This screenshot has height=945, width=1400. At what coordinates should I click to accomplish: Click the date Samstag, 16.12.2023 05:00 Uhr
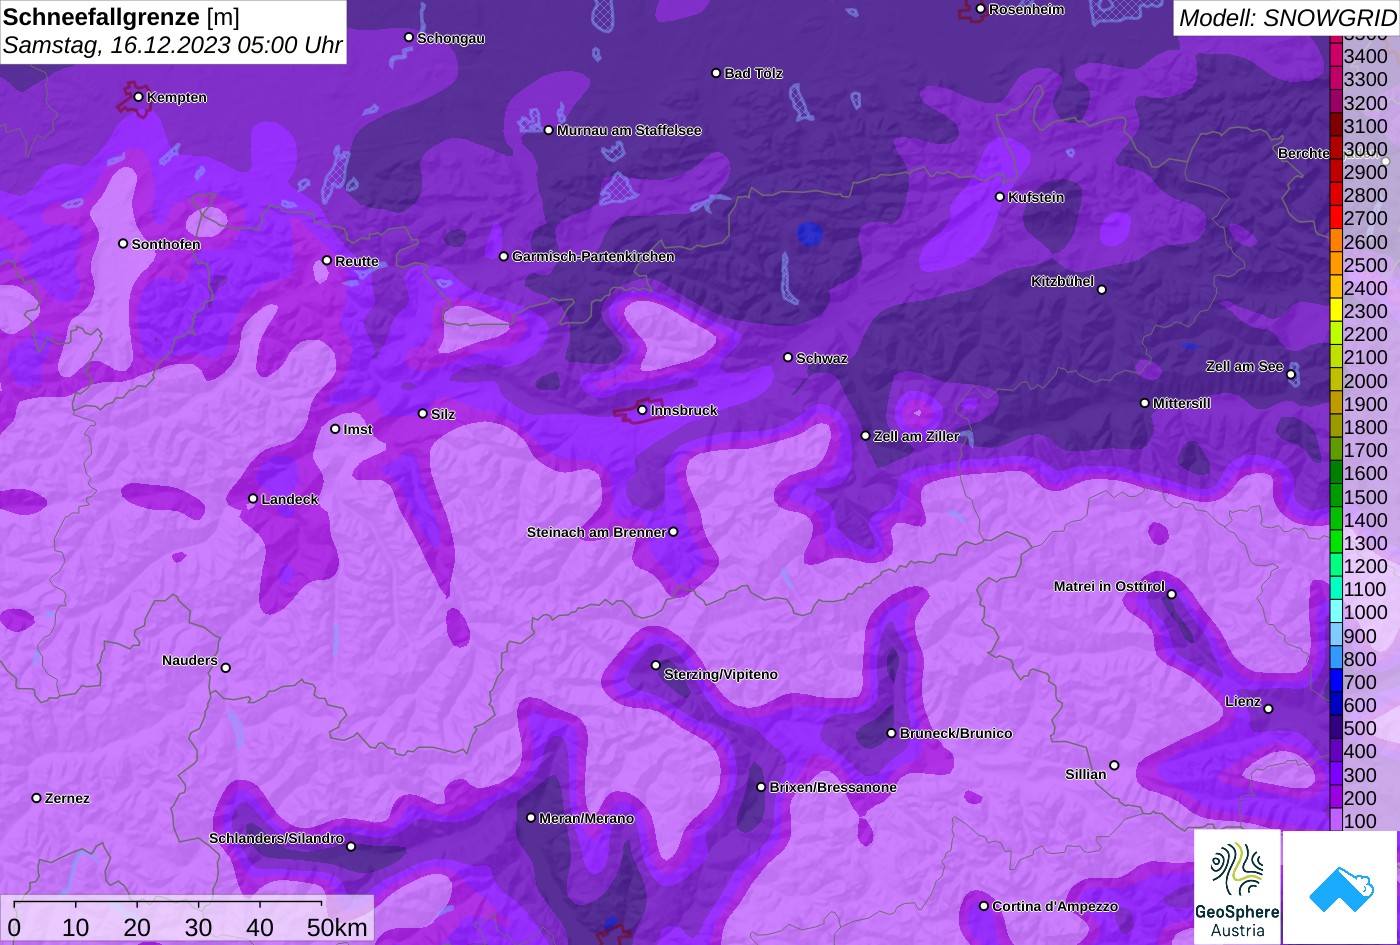coord(173,45)
